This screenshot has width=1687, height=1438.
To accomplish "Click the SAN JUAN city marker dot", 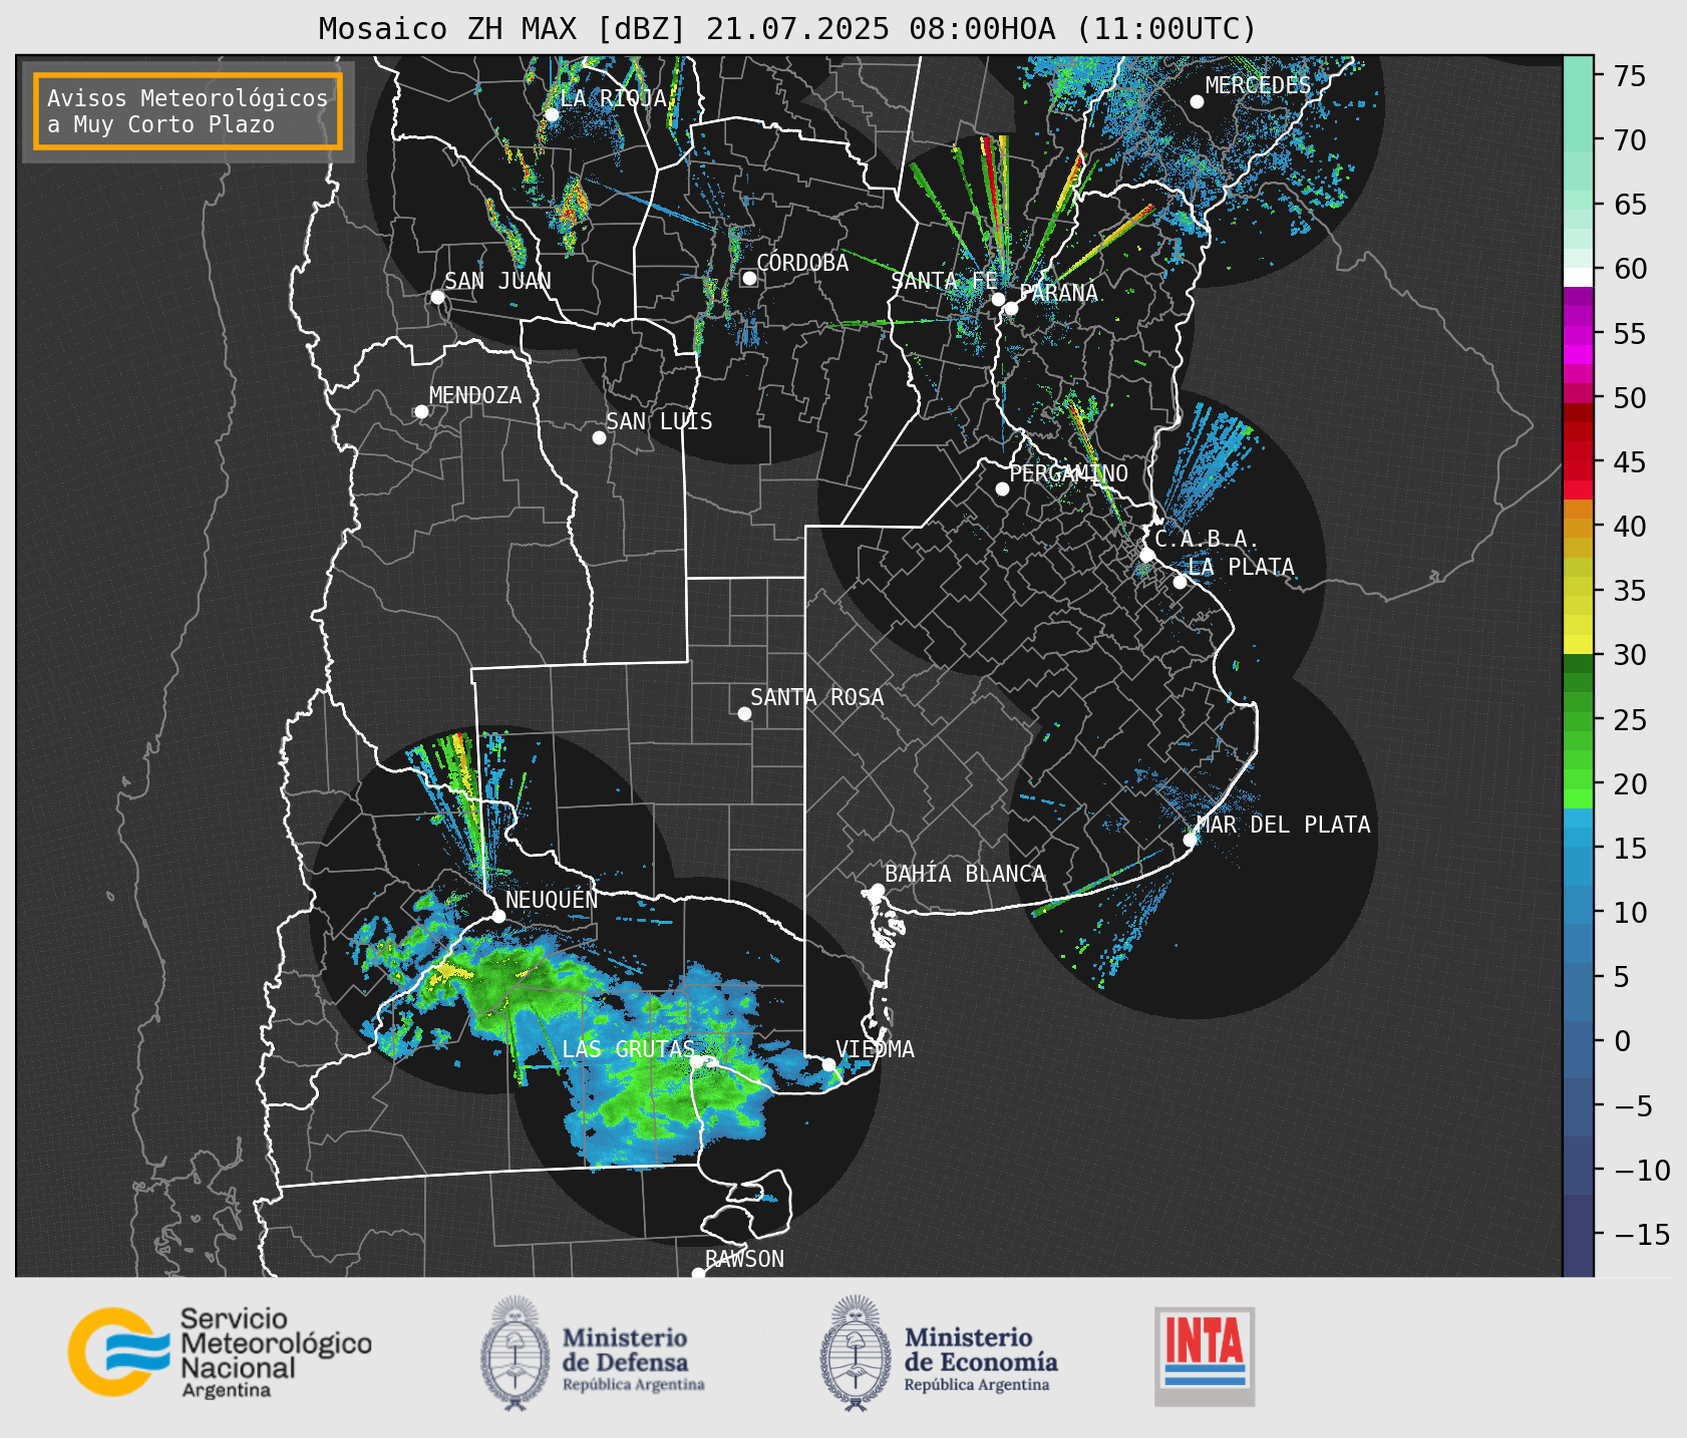I will 437,297.
